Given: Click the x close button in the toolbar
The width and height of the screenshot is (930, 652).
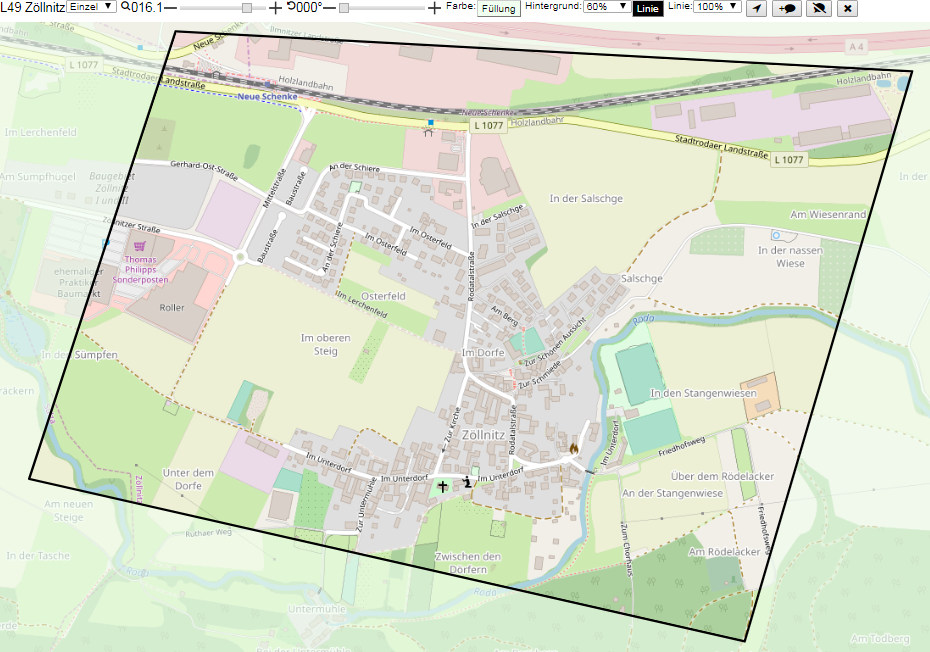Looking at the screenshot, I should [848, 8].
